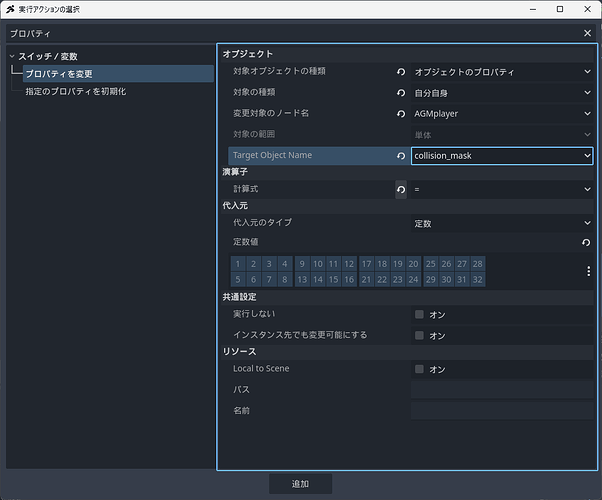Toggle collision layer bit 1
Viewport: 602px width, 500px height.
click(238, 264)
